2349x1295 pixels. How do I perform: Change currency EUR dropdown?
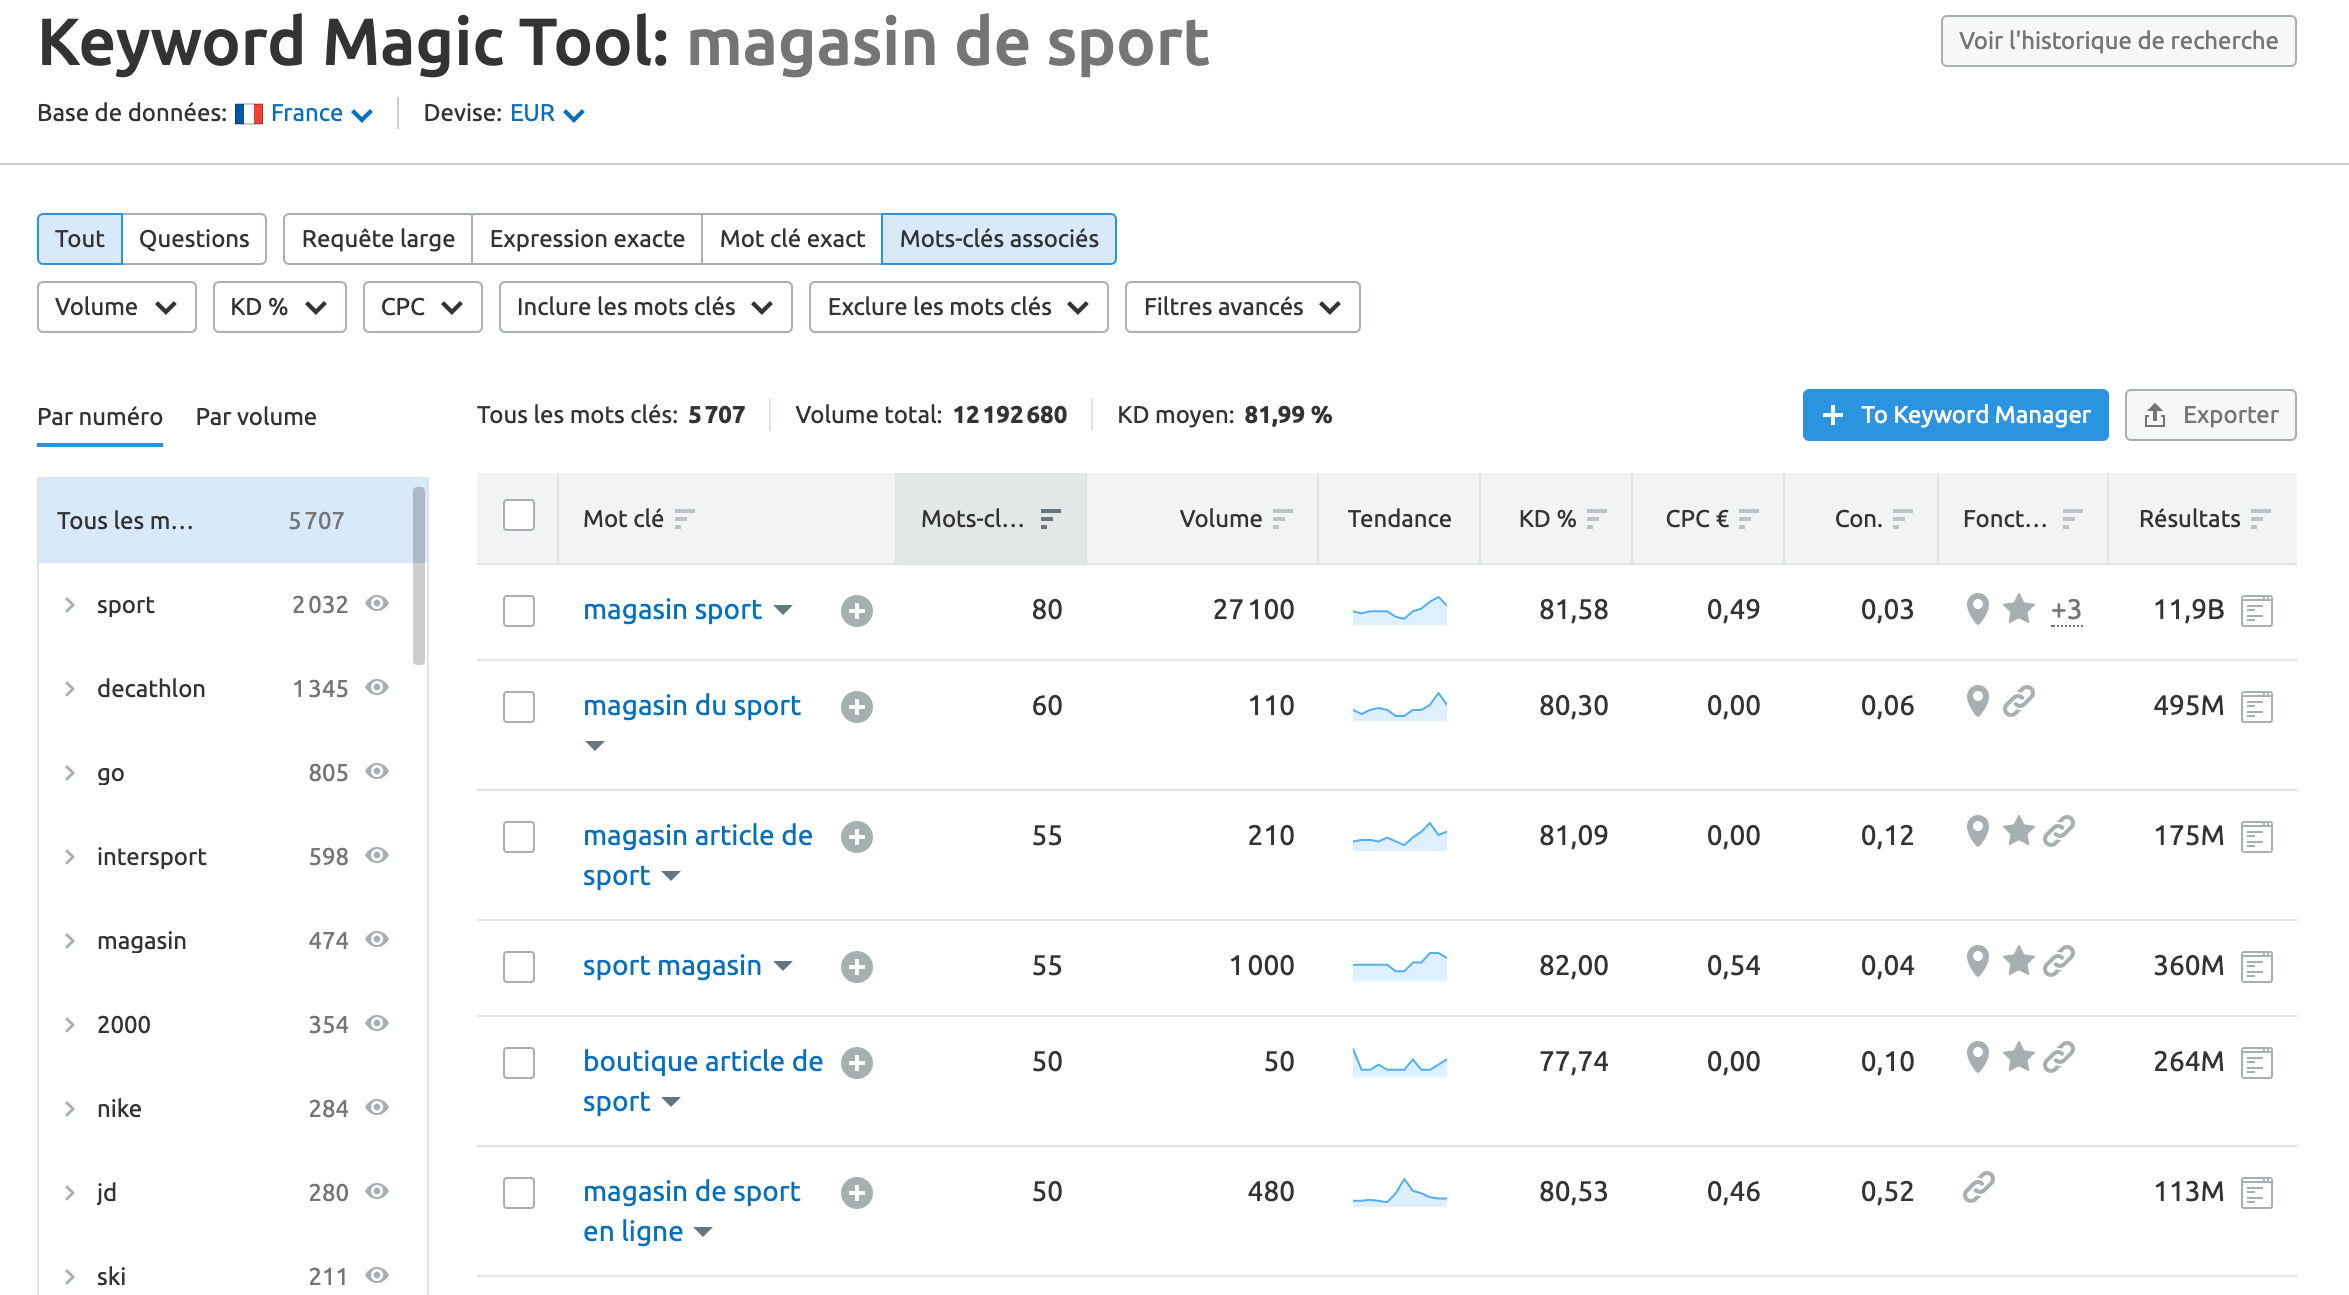(546, 114)
